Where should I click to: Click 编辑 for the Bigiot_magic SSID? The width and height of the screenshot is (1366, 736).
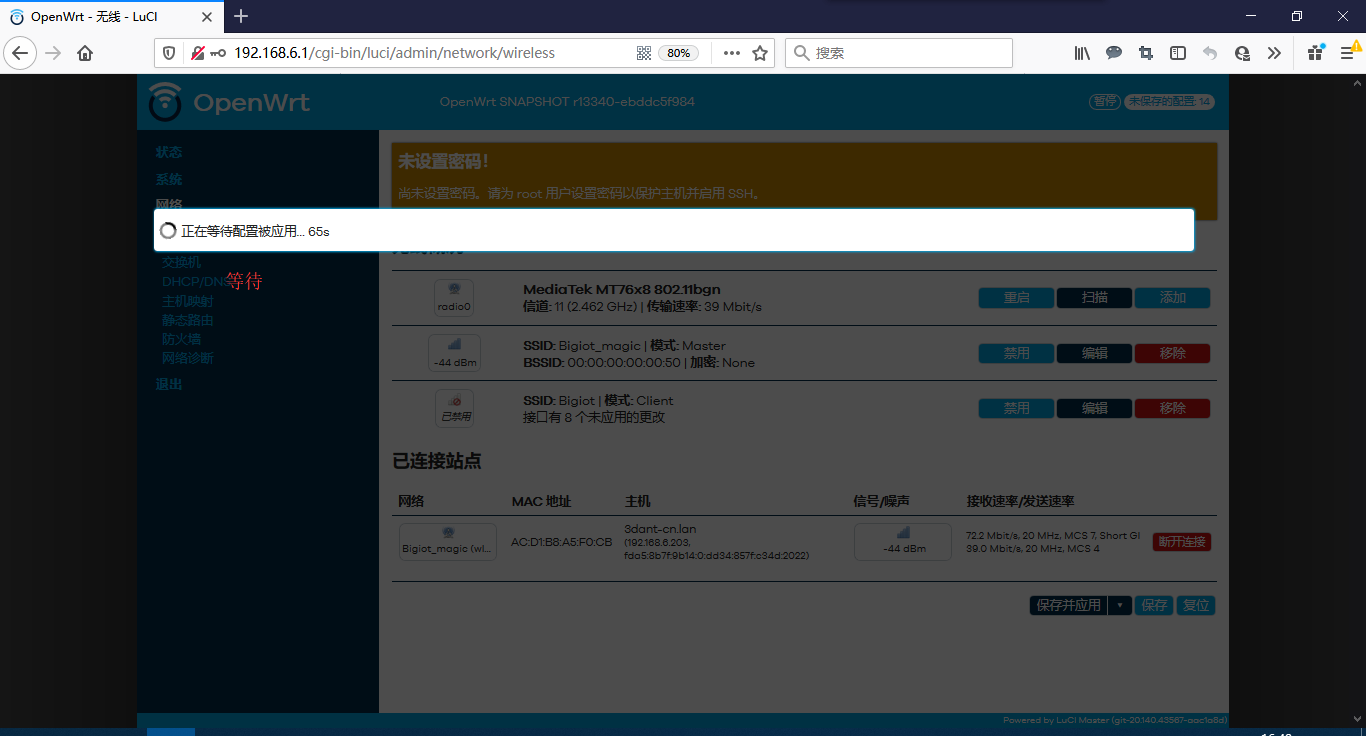click(1094, 353)
